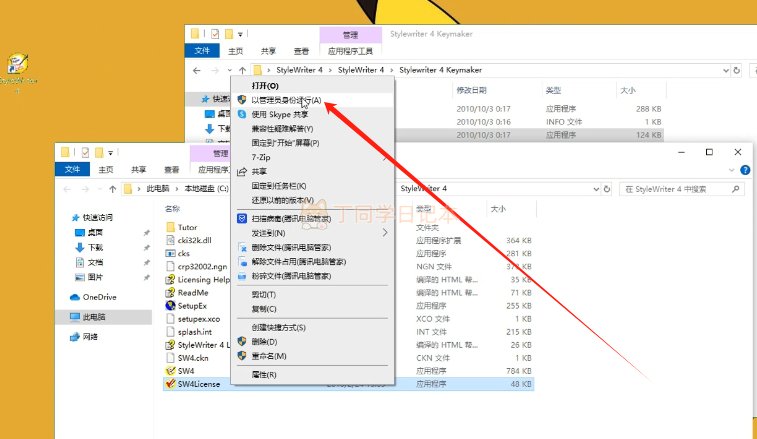Click the new folder icon in the Keymaker title bar
Screen dimensions: 757x439
tap(229, 34)
